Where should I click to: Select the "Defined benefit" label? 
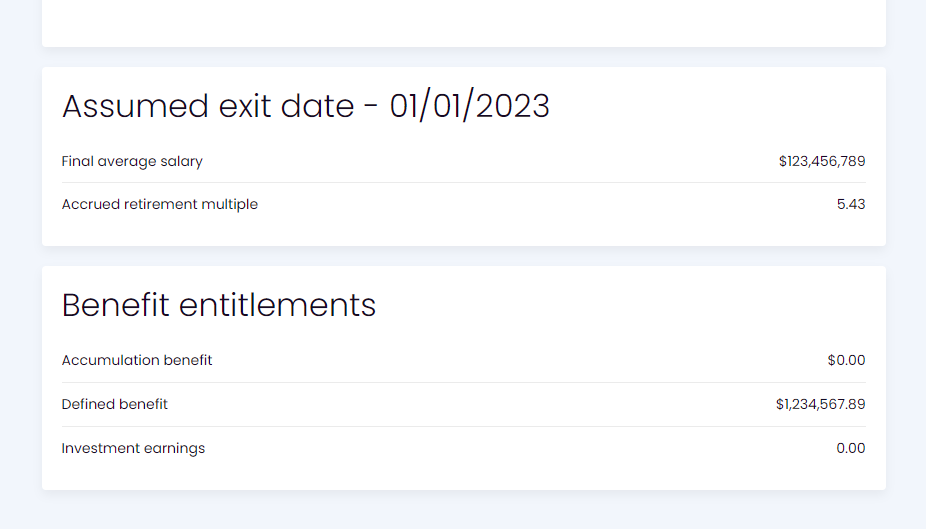(x=115, y=404)
